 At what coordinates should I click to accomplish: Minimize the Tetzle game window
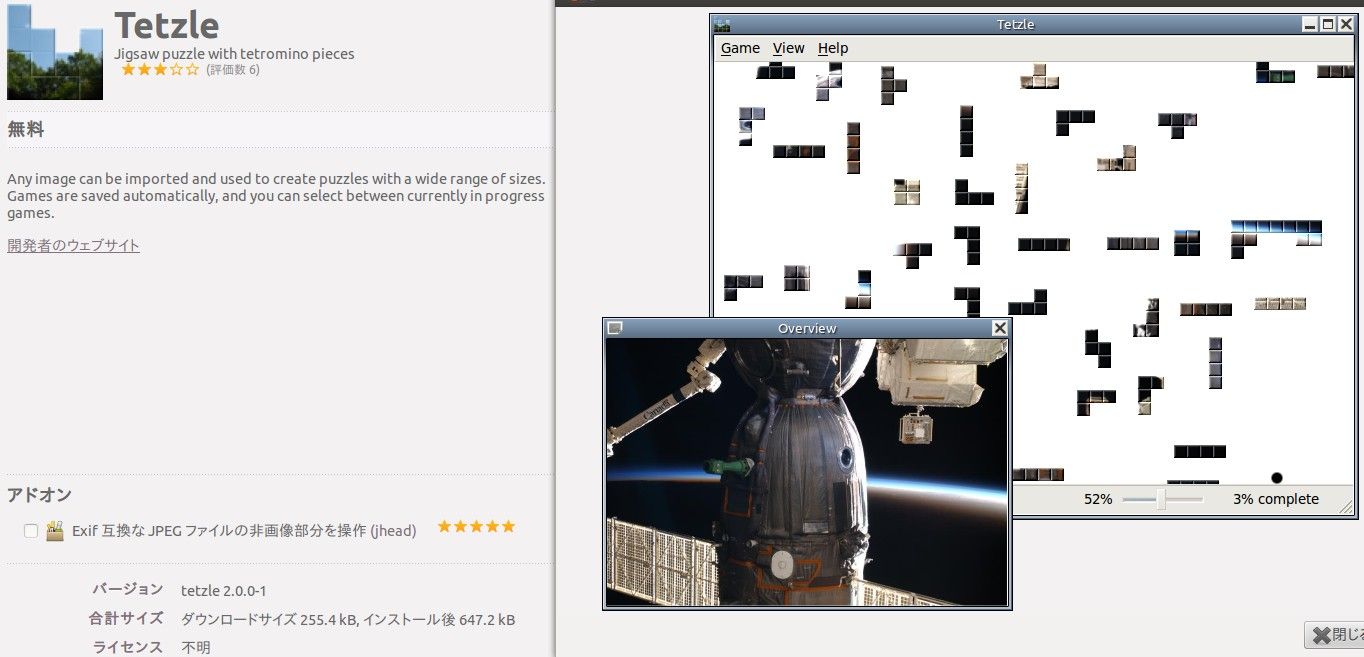(1310, 24)
